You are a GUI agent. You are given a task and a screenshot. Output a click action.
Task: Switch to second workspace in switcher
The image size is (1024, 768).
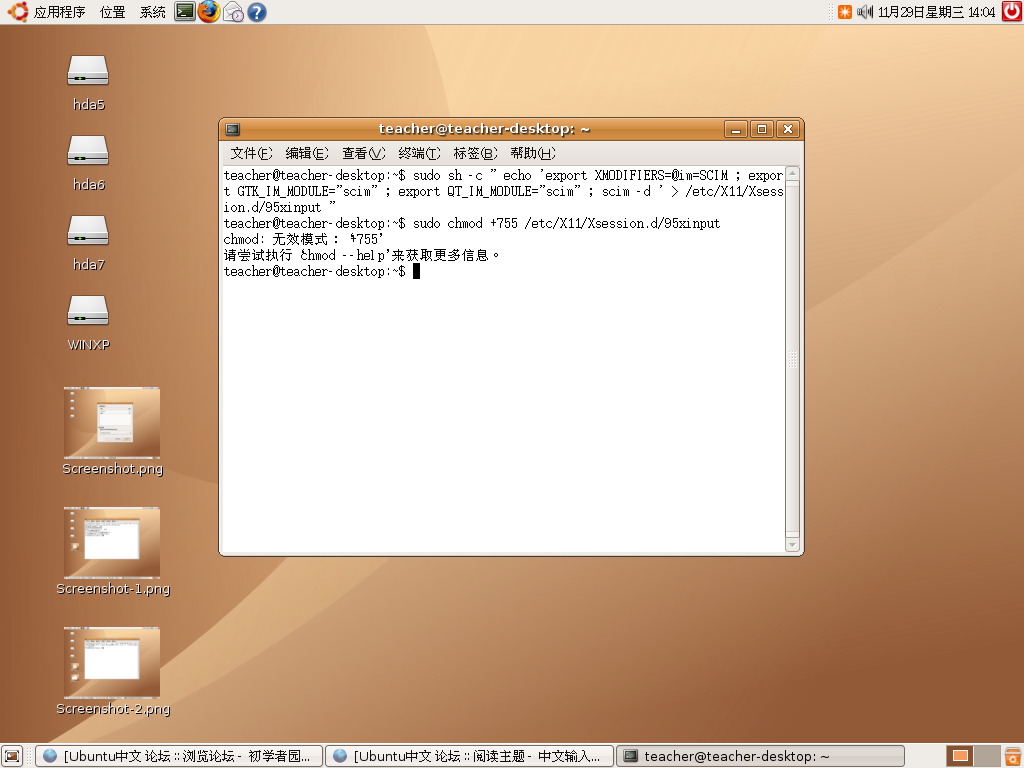point(987,756)
